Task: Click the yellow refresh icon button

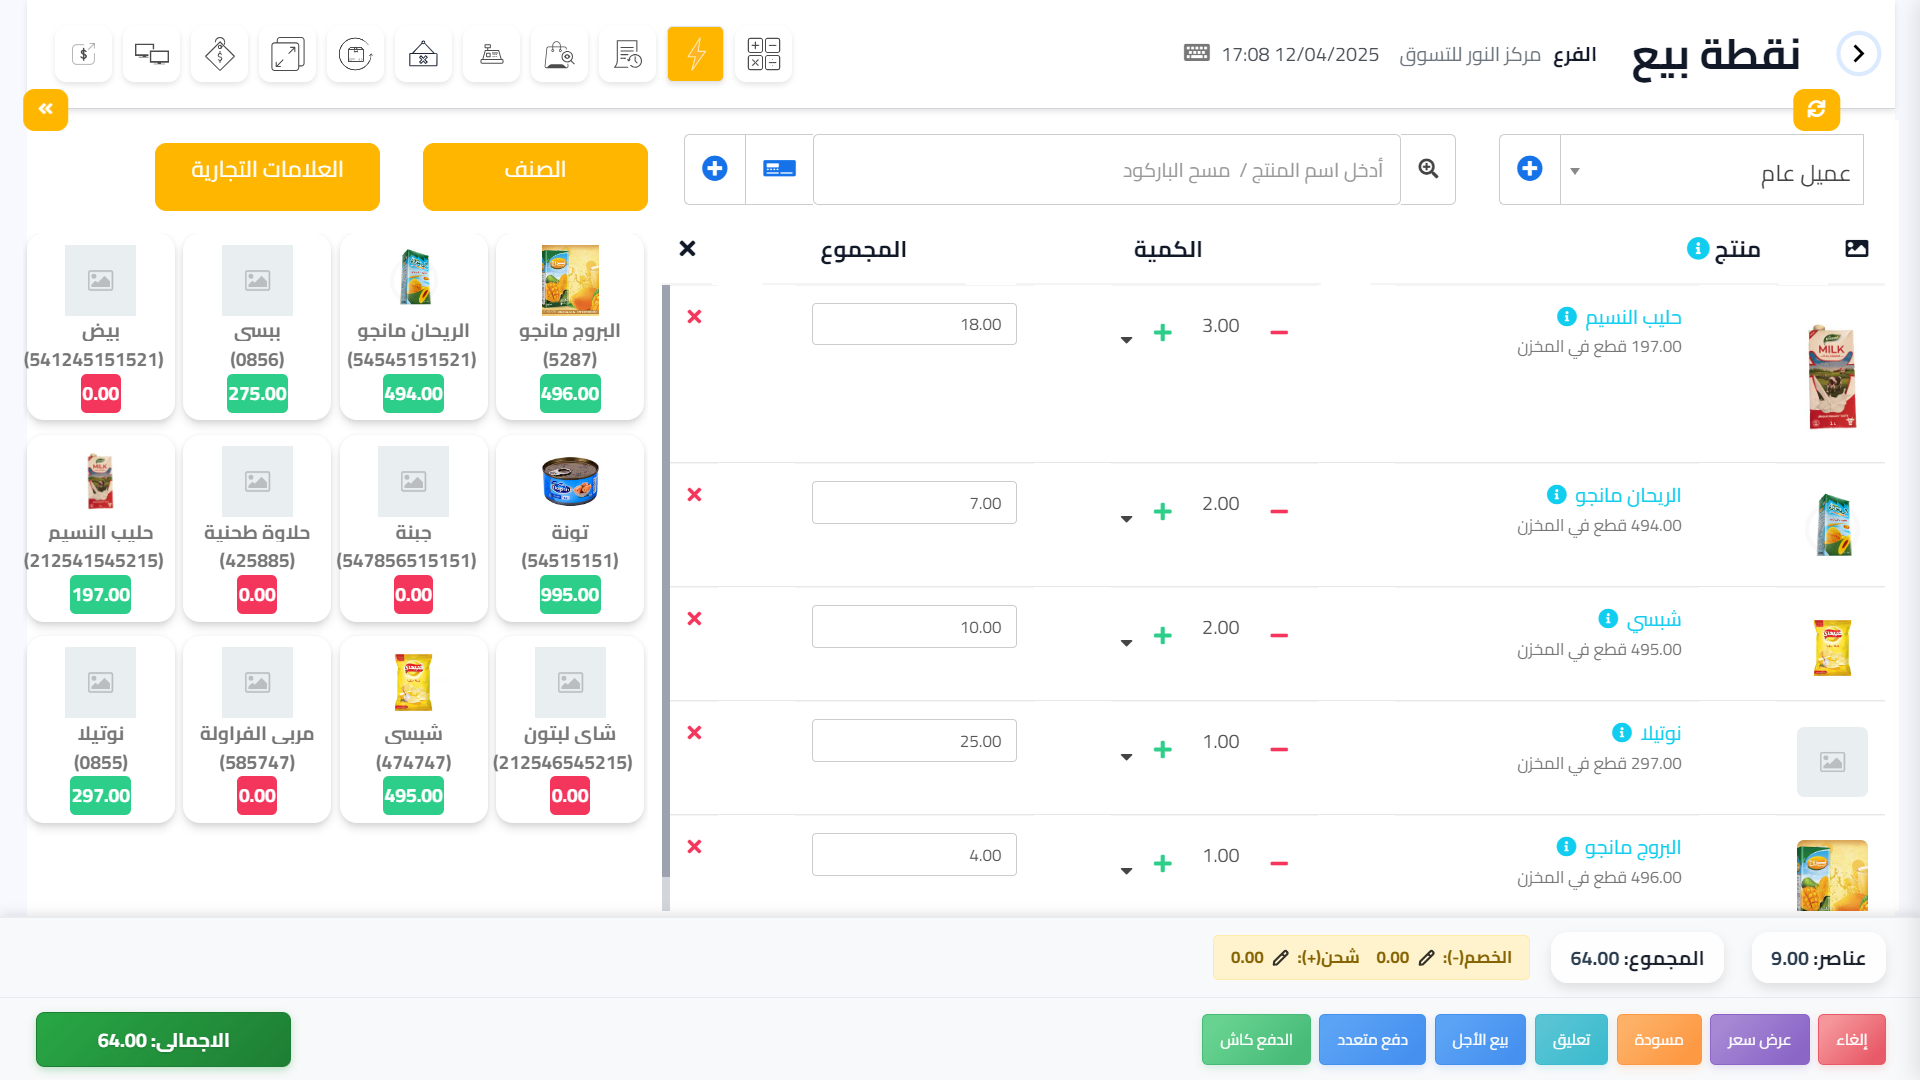Action: (1816, 109)
